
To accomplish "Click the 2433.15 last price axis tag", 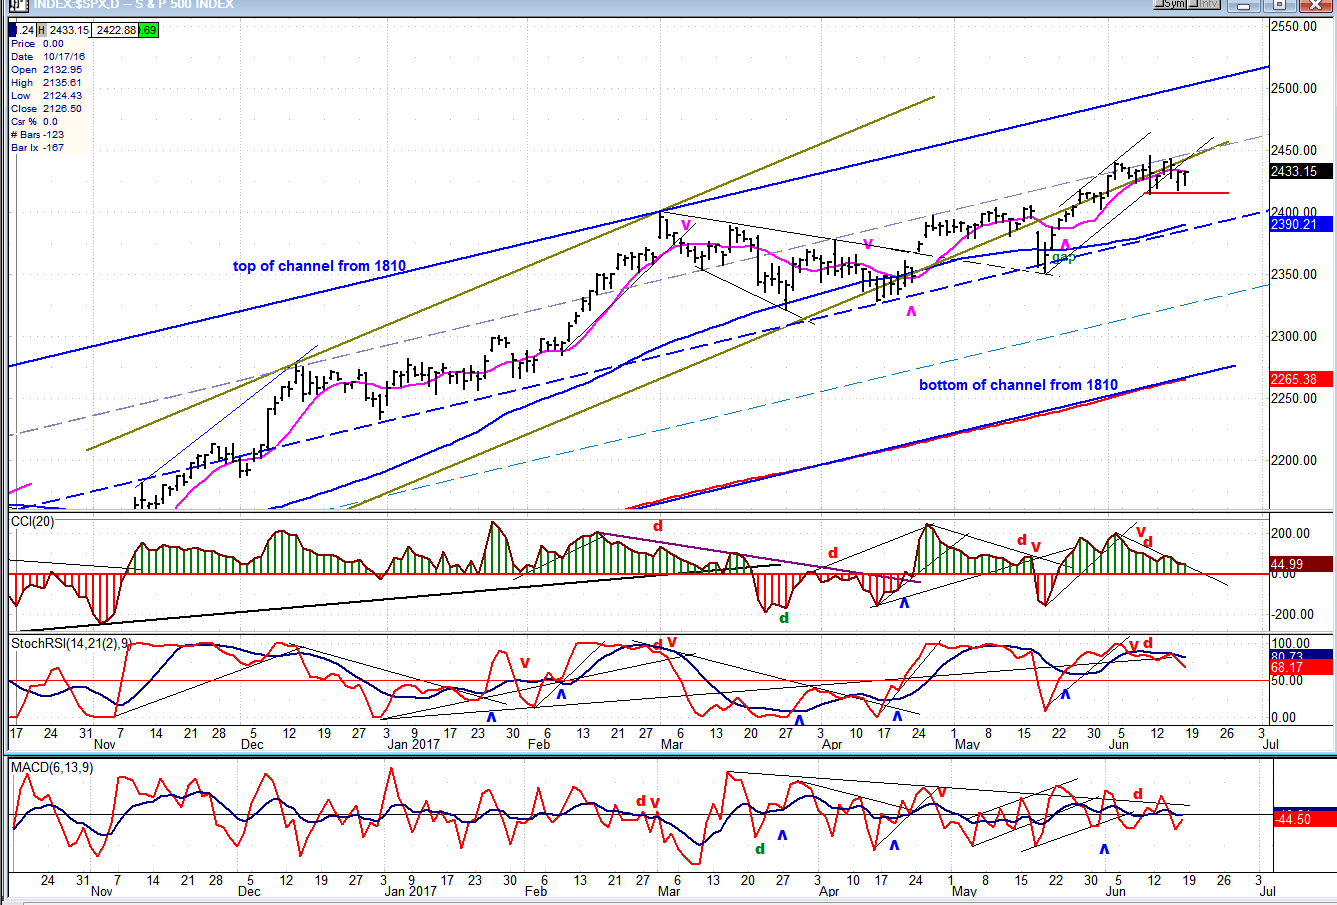I will click(1301, 171).
